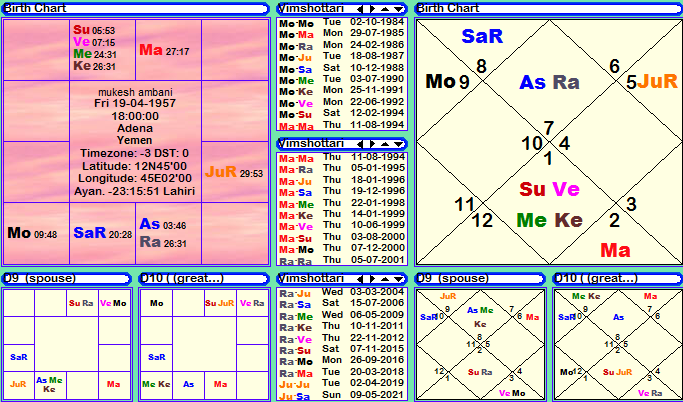
Task: Click the down arrow in the Vimshottari panel starting with Mo-Mo
Action: point(398,9)
